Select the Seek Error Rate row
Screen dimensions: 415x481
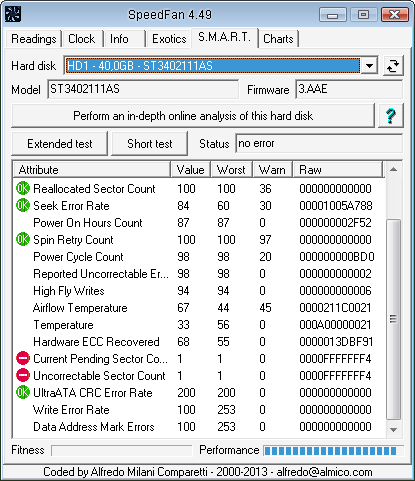click(199, 206)
